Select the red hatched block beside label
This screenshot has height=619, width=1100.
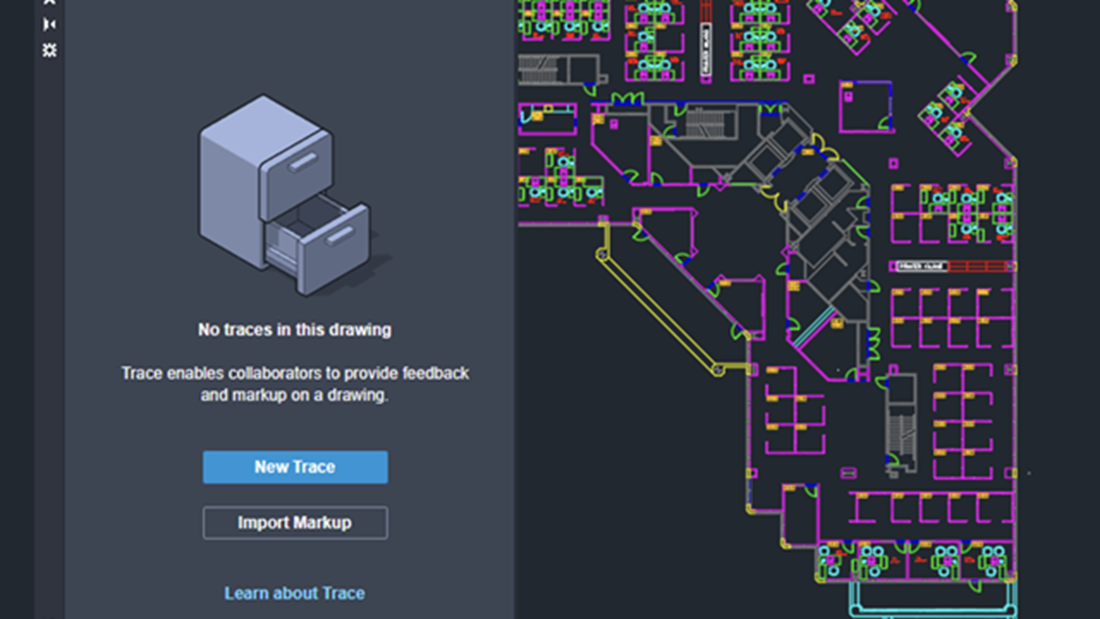977,266
